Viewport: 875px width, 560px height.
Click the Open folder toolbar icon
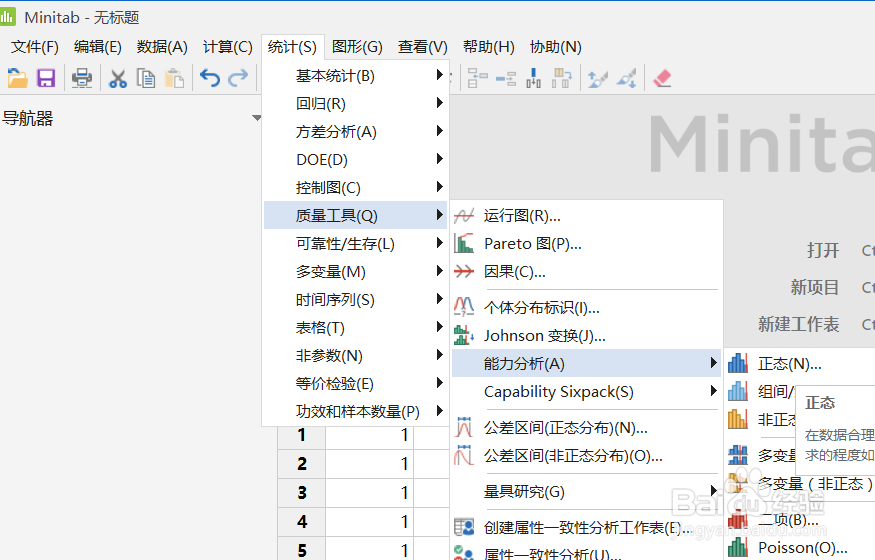17,78
